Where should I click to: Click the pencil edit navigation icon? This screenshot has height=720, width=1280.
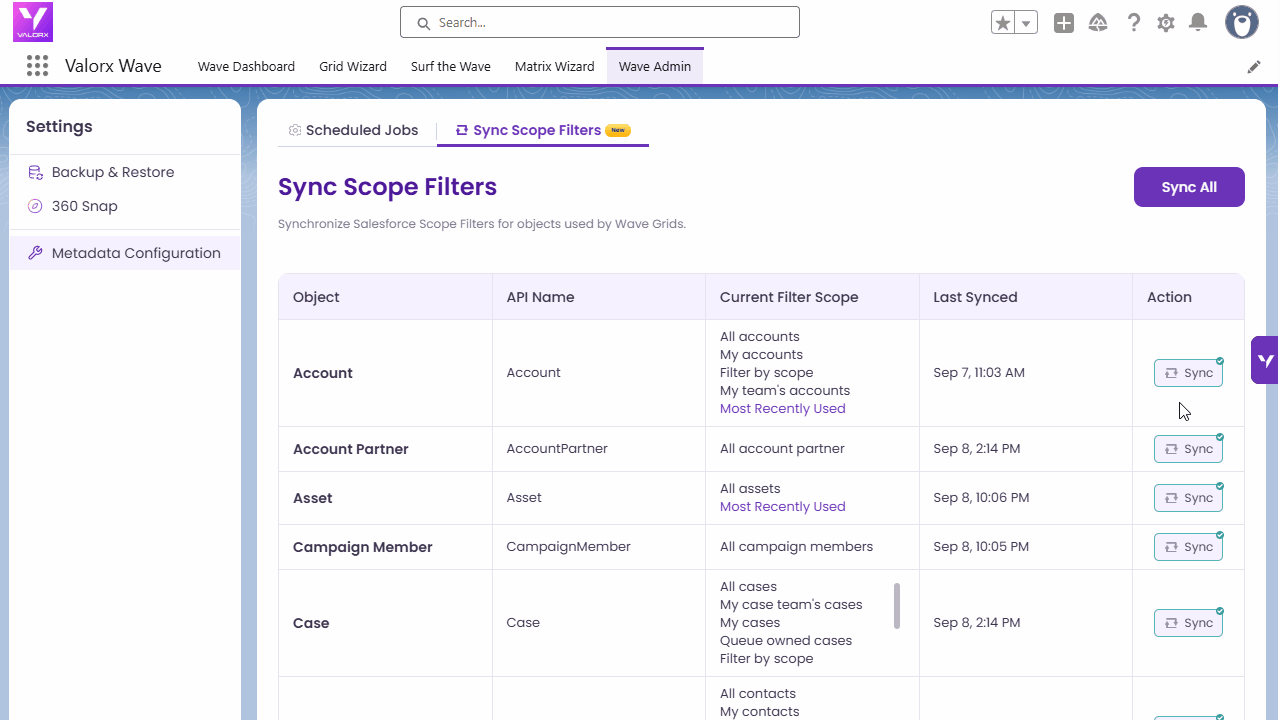pyautogui.click(x=1254, y=67)
